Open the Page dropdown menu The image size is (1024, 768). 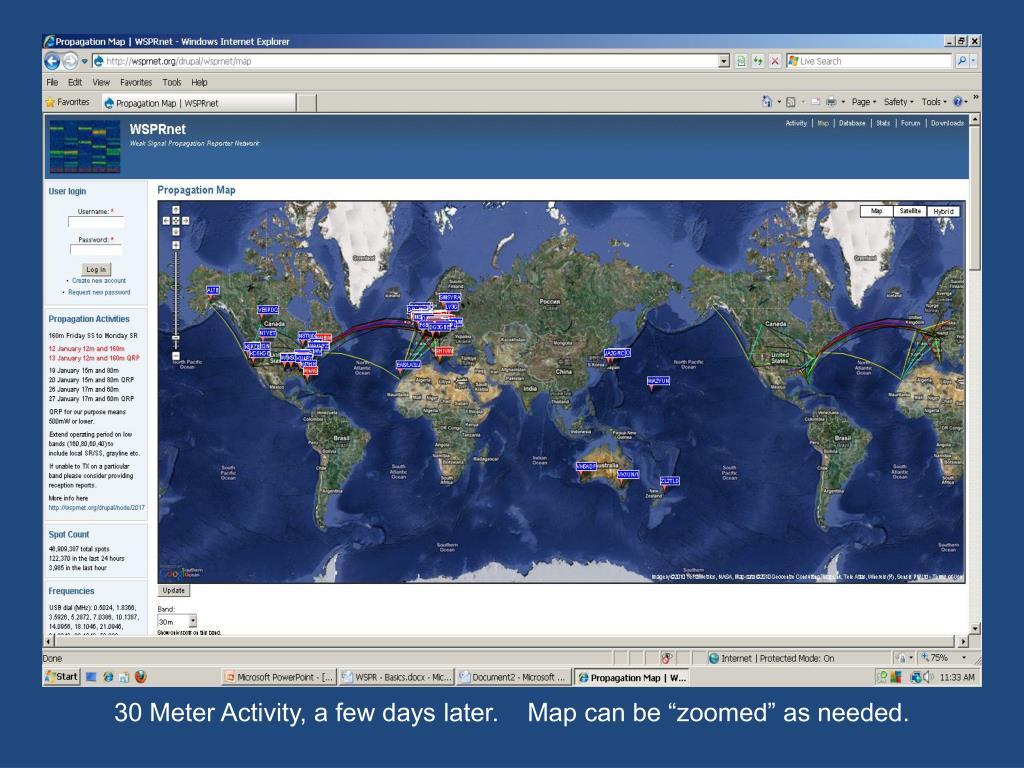point(864,102)
